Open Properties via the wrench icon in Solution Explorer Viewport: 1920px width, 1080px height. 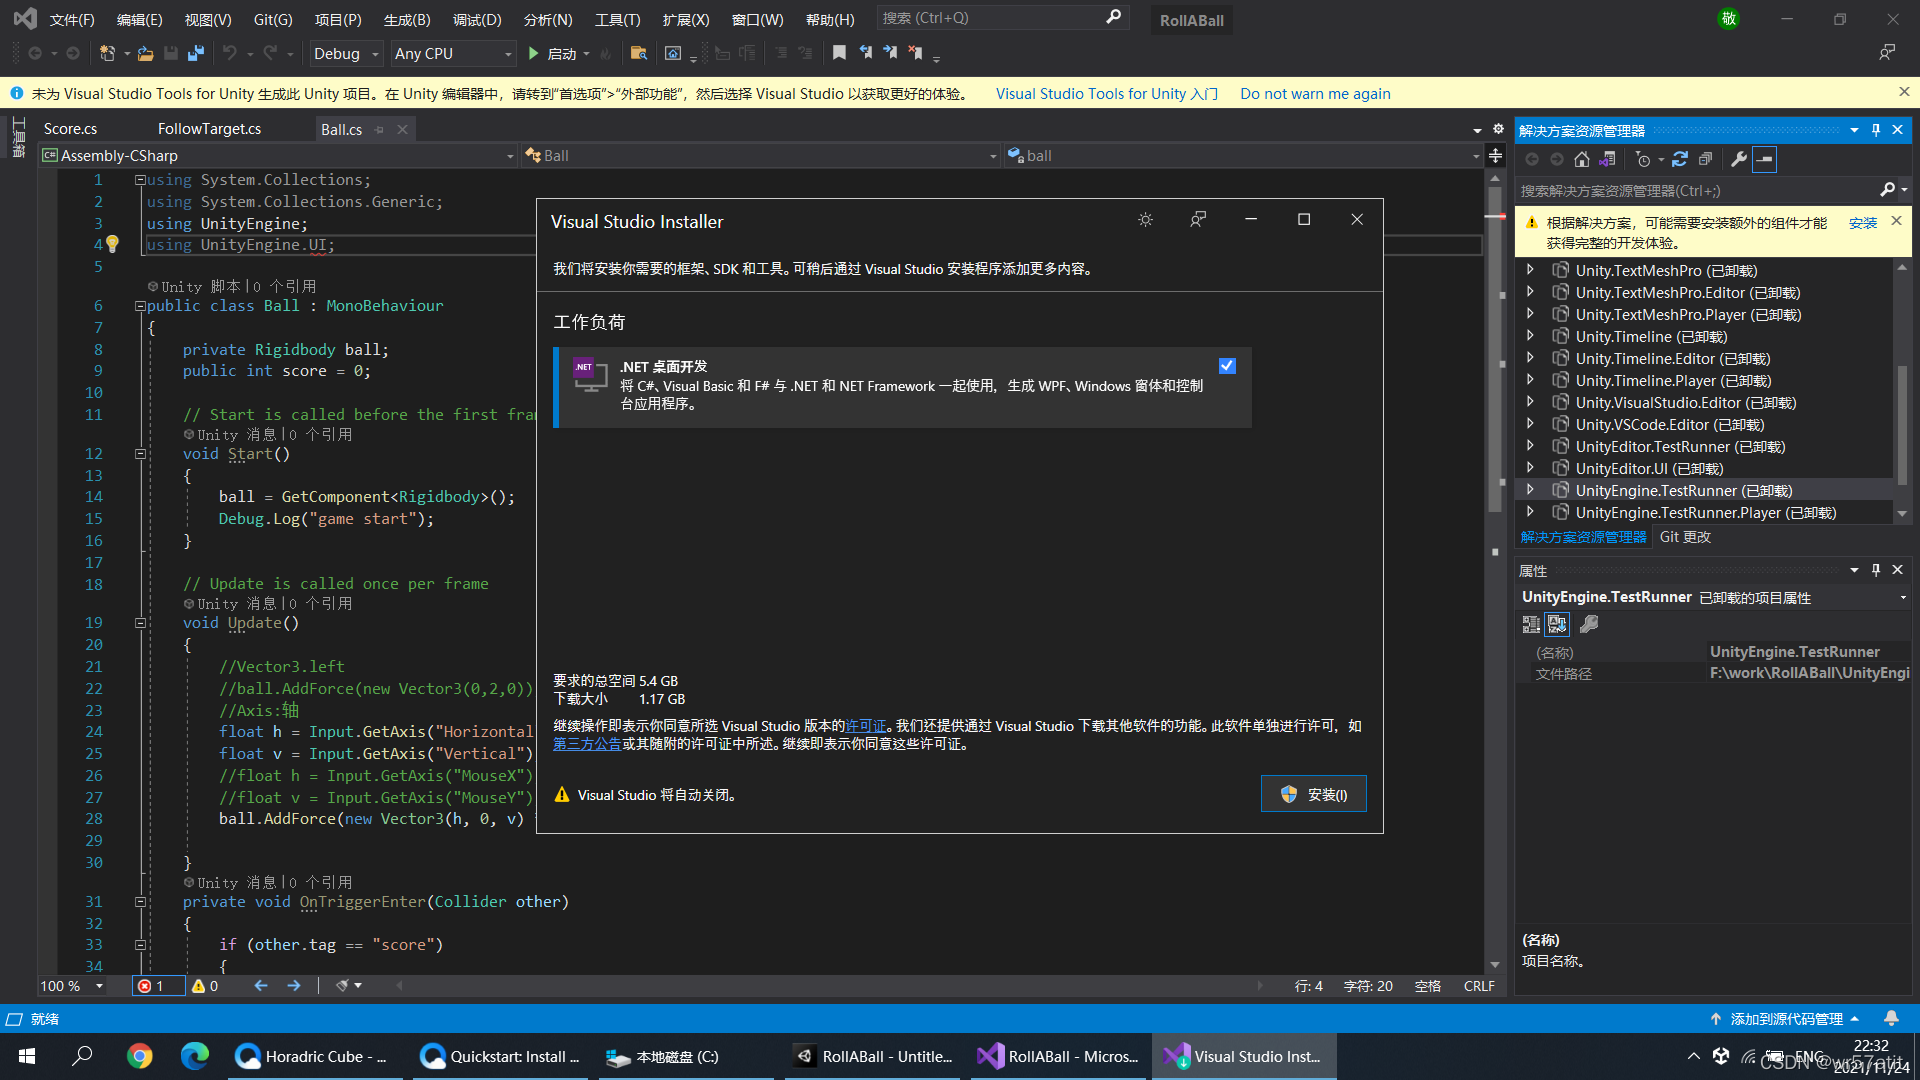tap(1740, 159)
